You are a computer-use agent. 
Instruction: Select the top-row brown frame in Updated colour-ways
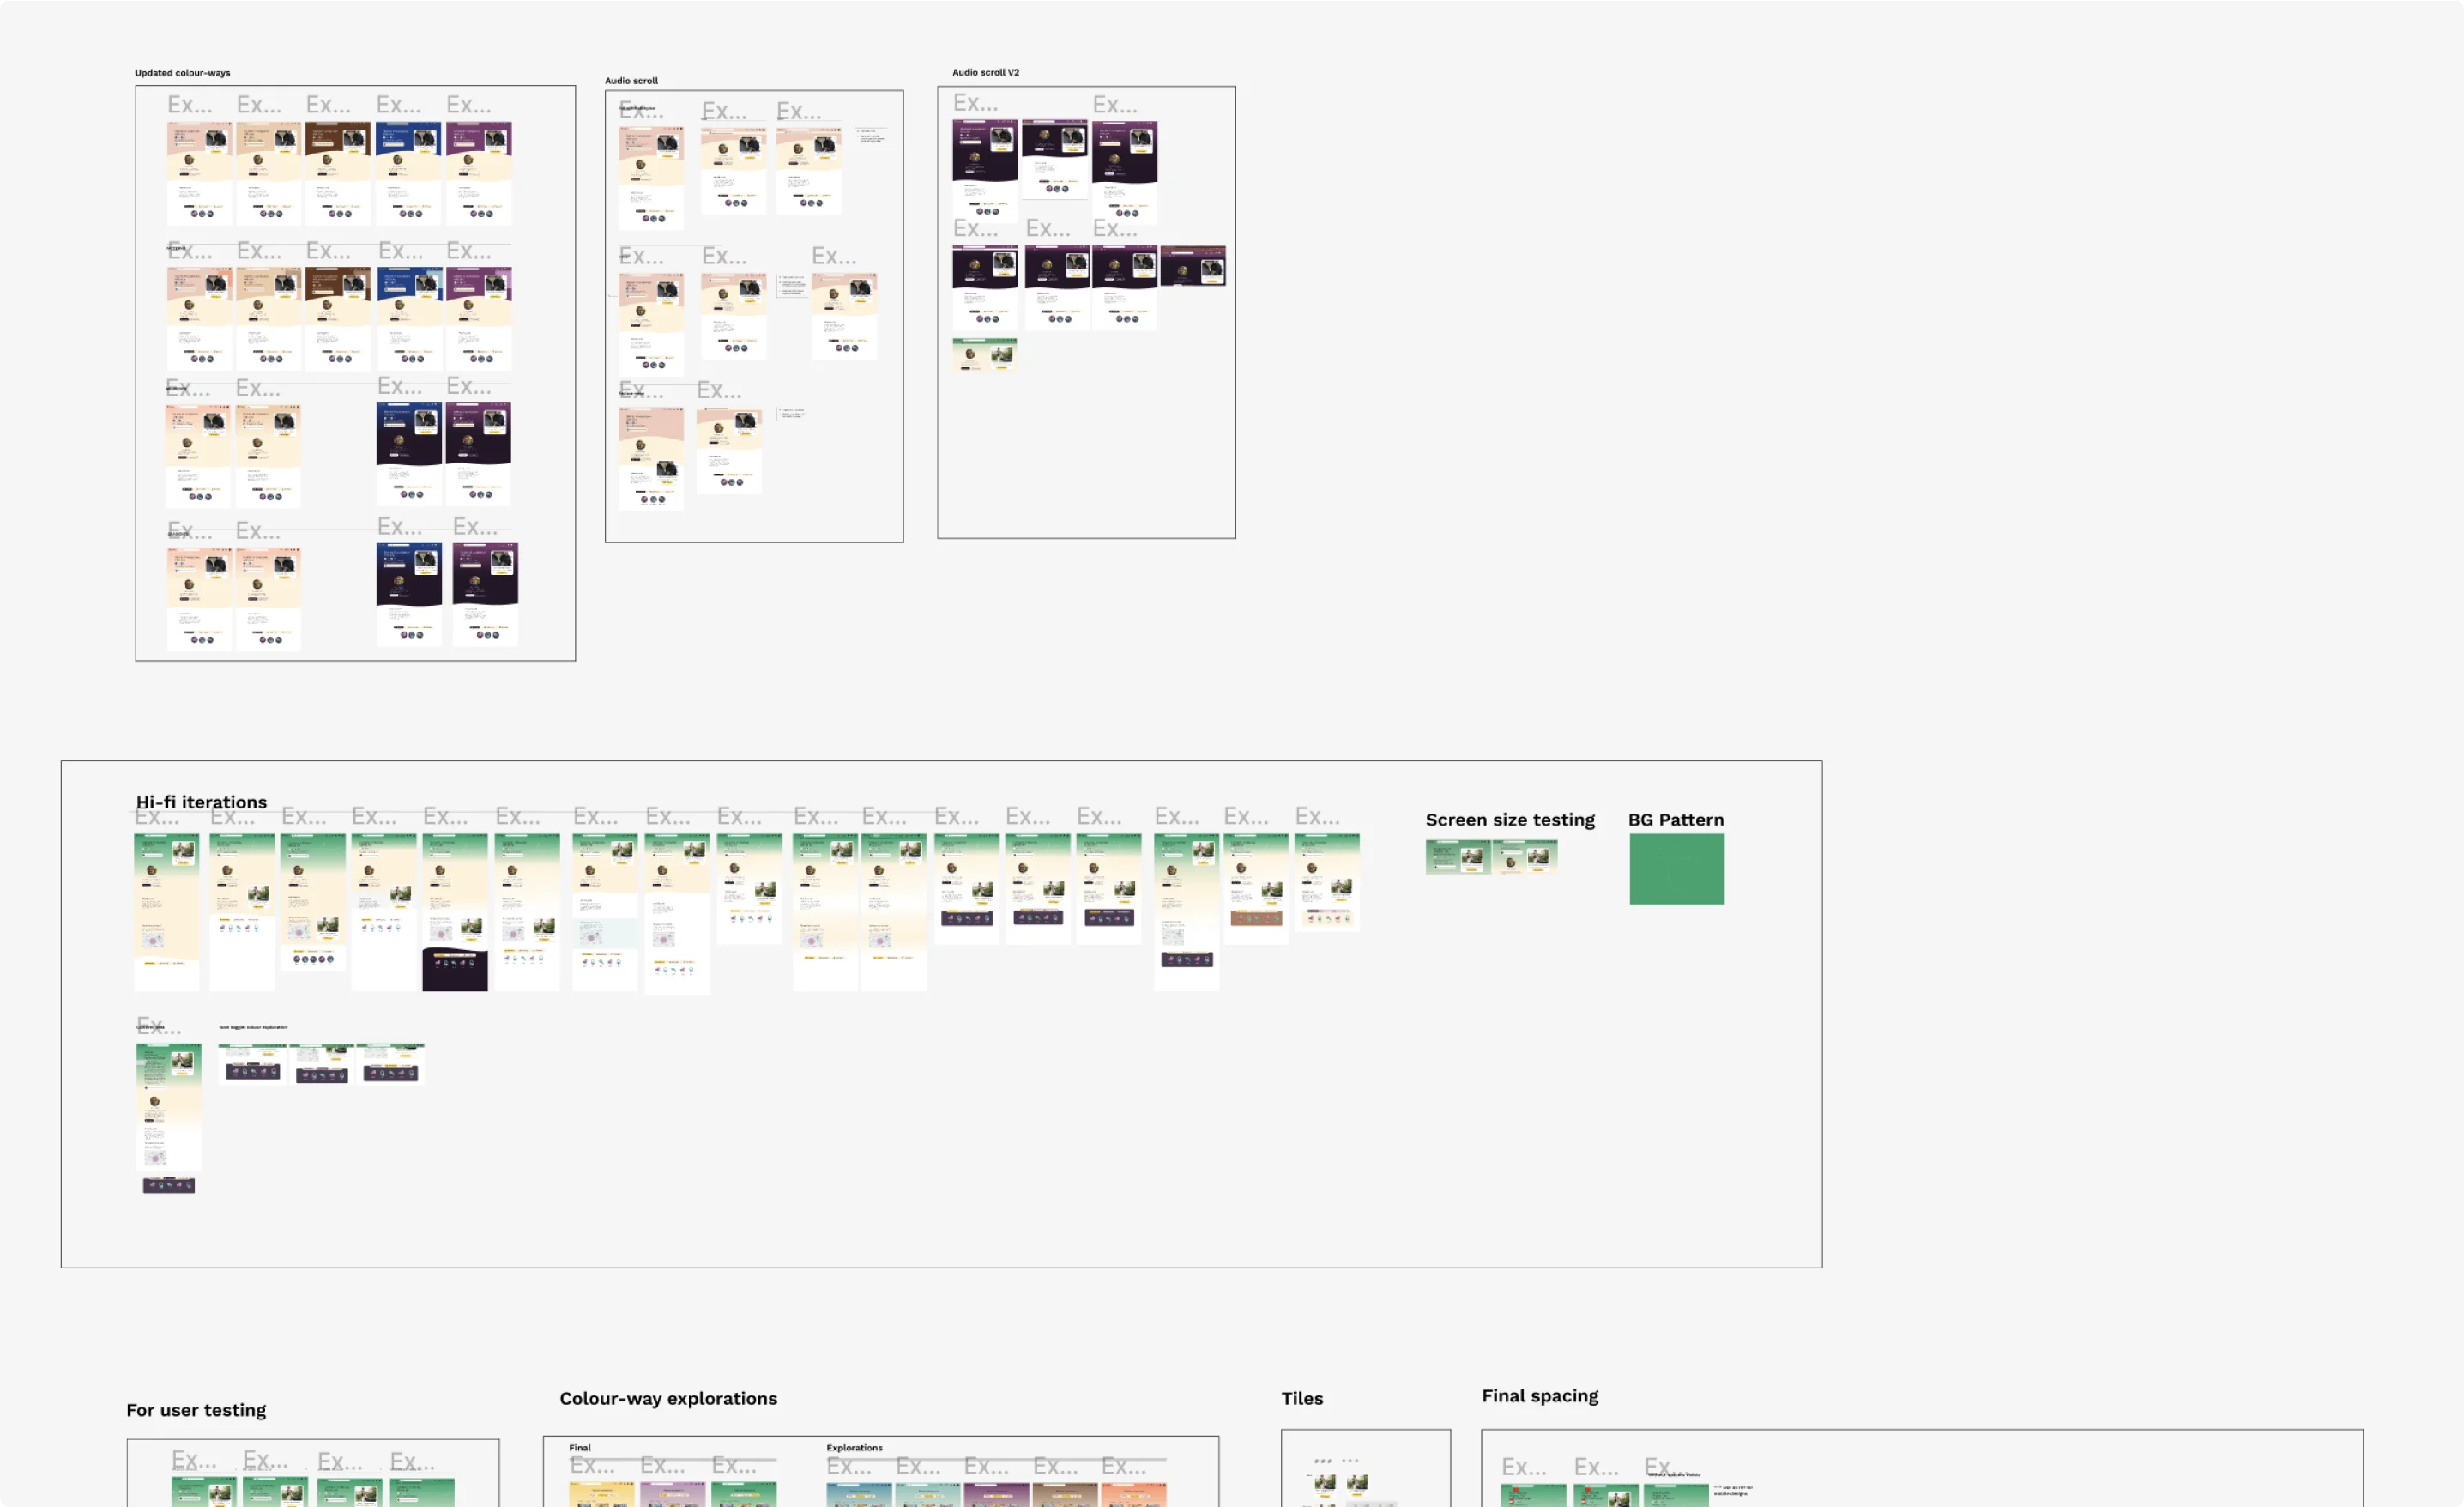pos(337,173)
